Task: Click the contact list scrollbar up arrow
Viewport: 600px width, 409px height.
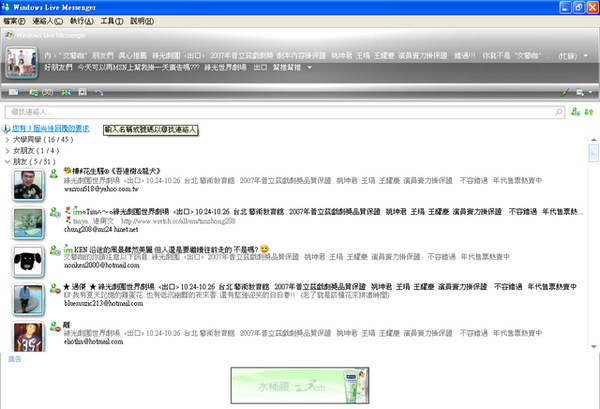Action: coord(593,140)
